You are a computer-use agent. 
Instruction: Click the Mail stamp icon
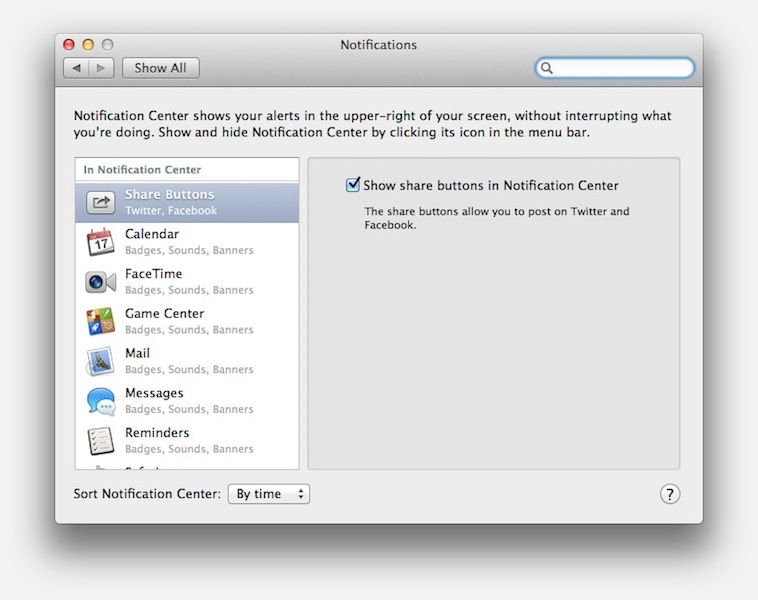[x=101, y=361]
